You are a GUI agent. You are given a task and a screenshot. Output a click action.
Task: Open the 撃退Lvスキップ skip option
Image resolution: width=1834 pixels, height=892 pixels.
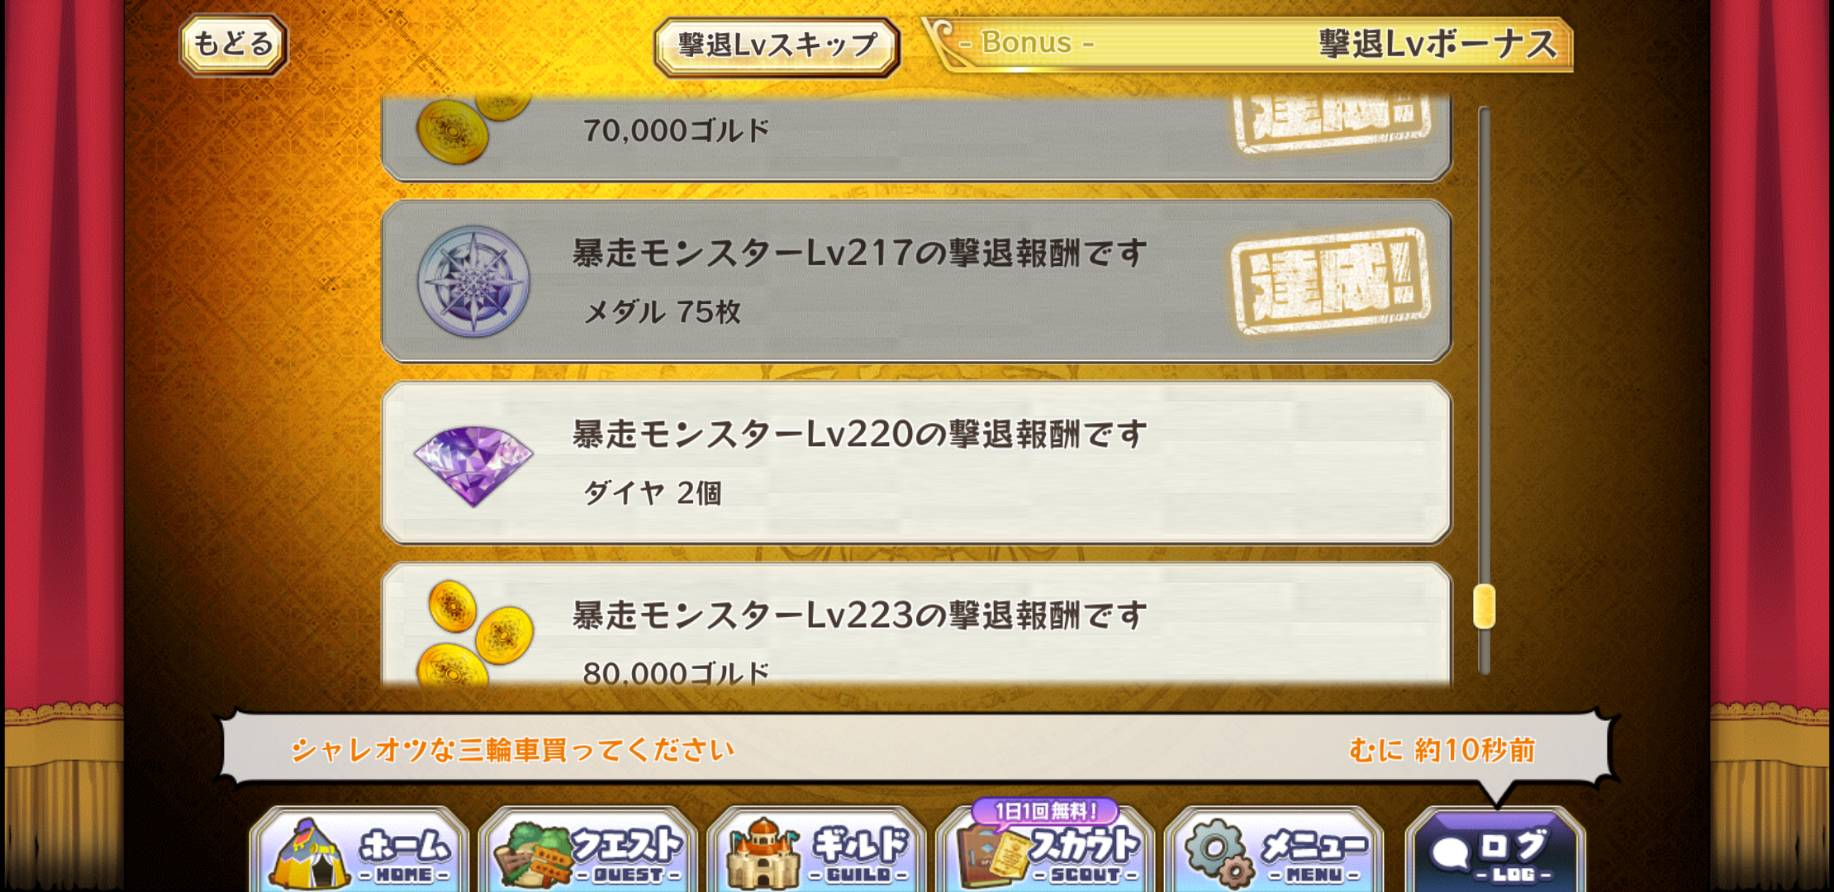(776, 46)
